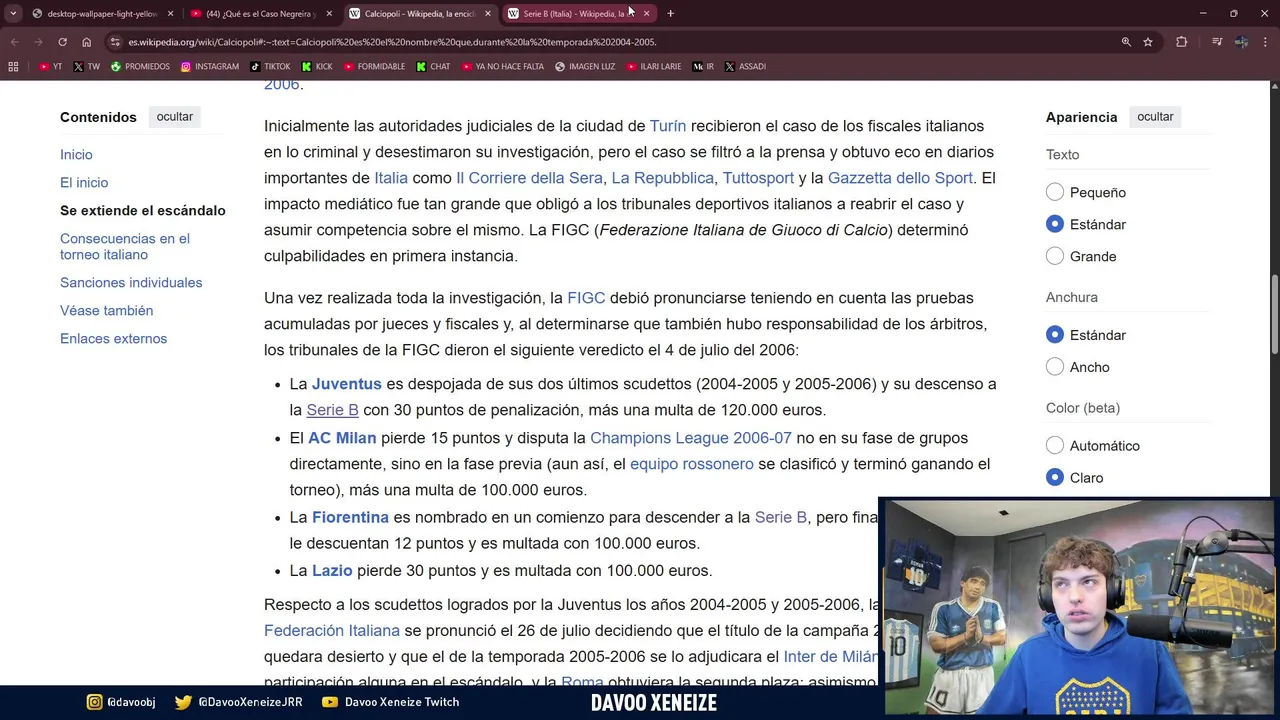Screen dimensions: 1280x720
Task: Open the Lazio article link
Action: (x=332, y=571)
